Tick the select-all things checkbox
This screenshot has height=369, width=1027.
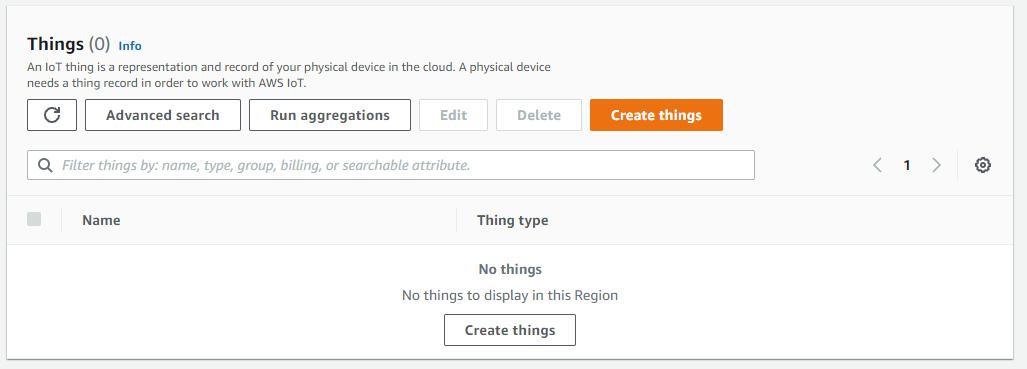(34, 219)
